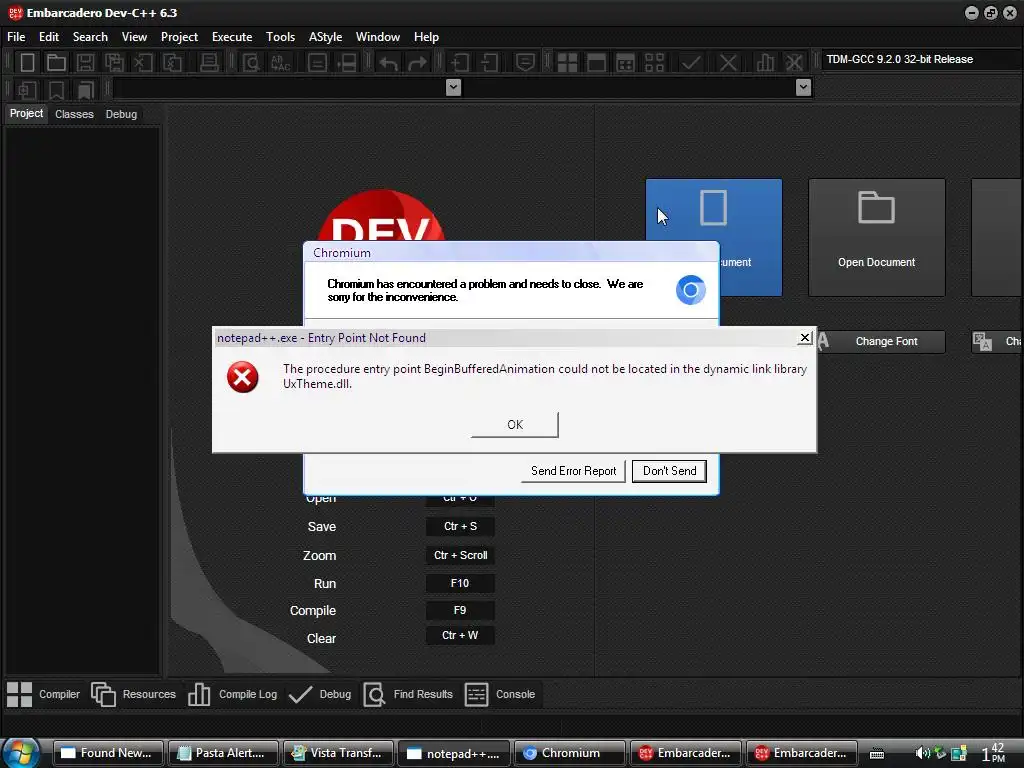This screenshot has width=1024, height=768.
Task: Click the crossed-out chart profiling icon
Action: (794, 63)
